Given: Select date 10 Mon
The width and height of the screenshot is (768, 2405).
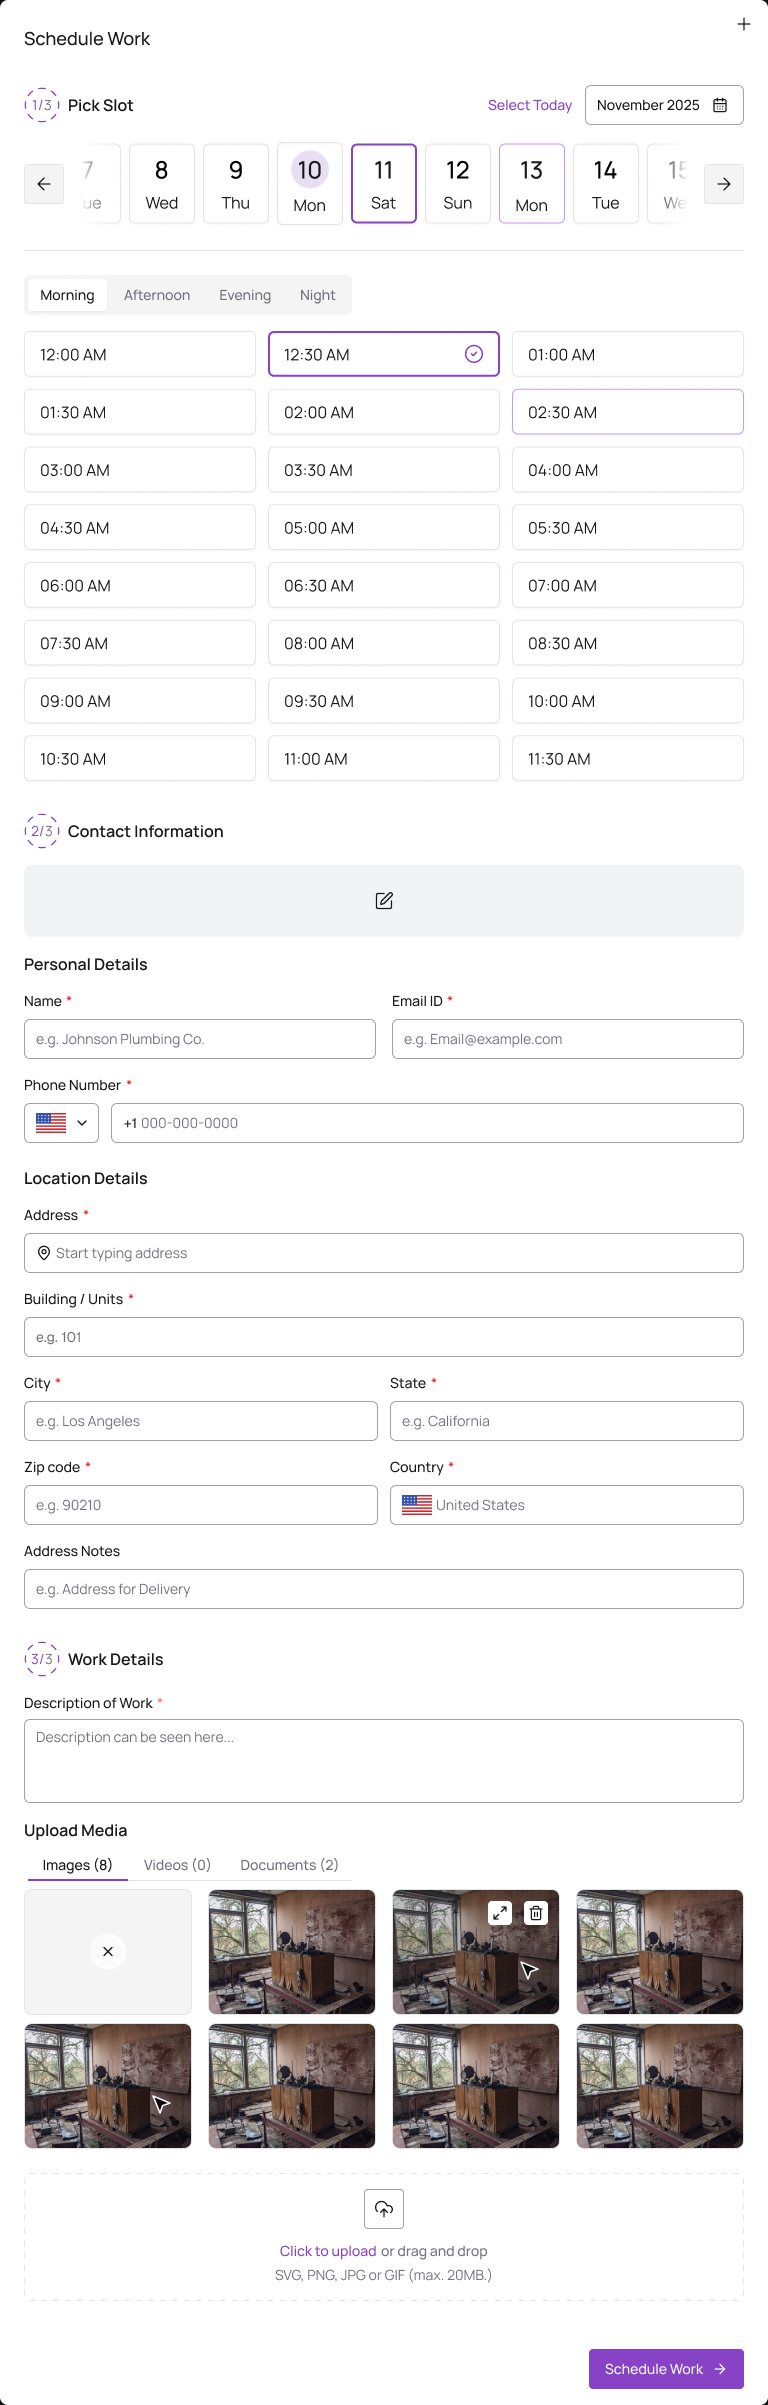Looking at the screenshot, I should [x=310, y=184].
